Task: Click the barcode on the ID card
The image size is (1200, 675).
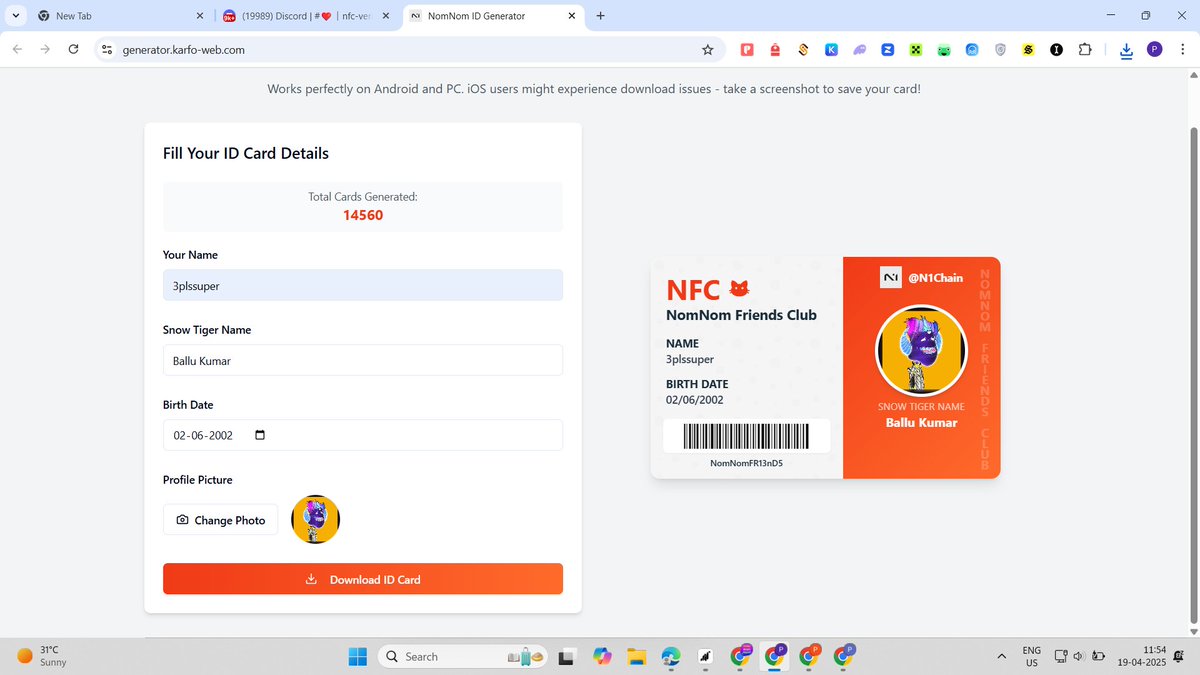Action: [746, 436]
